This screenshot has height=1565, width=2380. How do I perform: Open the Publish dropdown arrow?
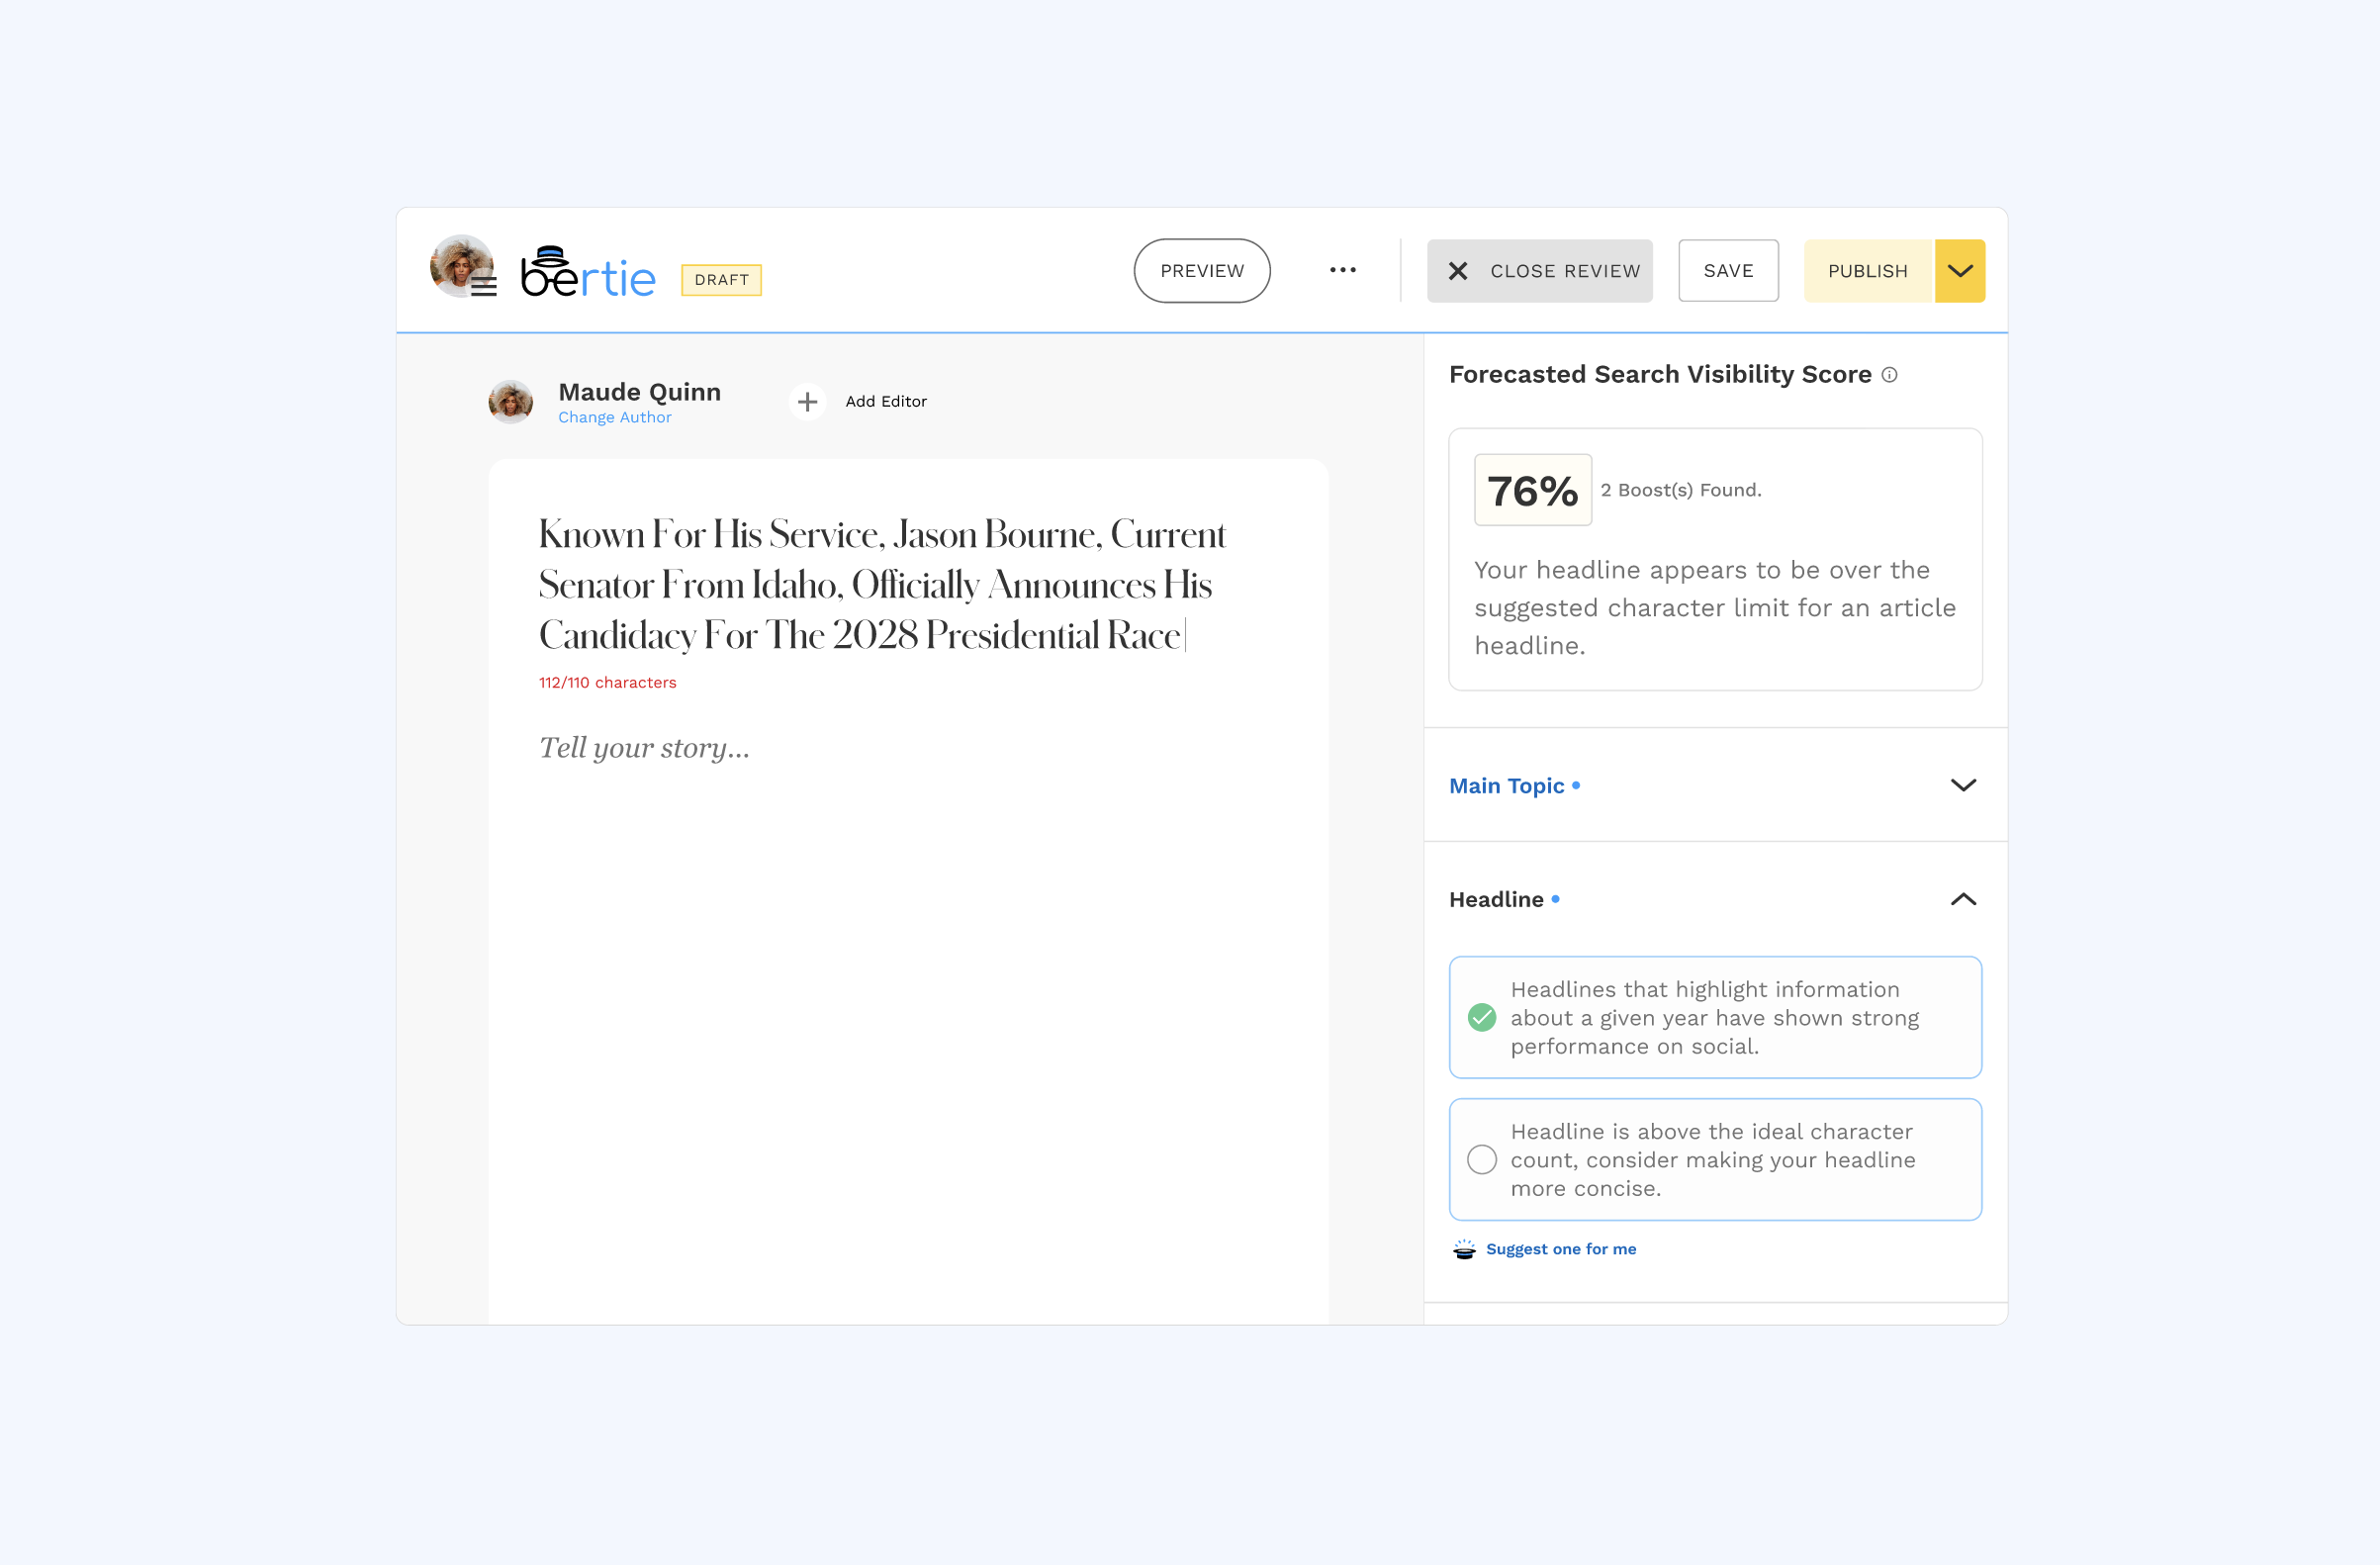(x=1959, y=271)
